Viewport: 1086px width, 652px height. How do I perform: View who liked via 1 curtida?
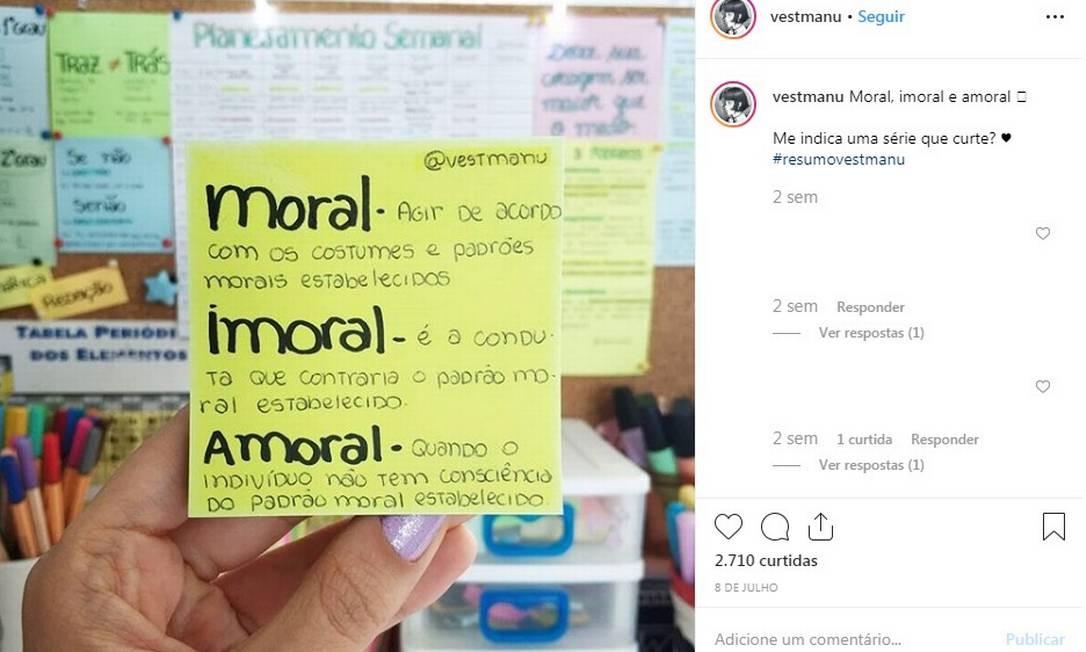coord(864,439)
